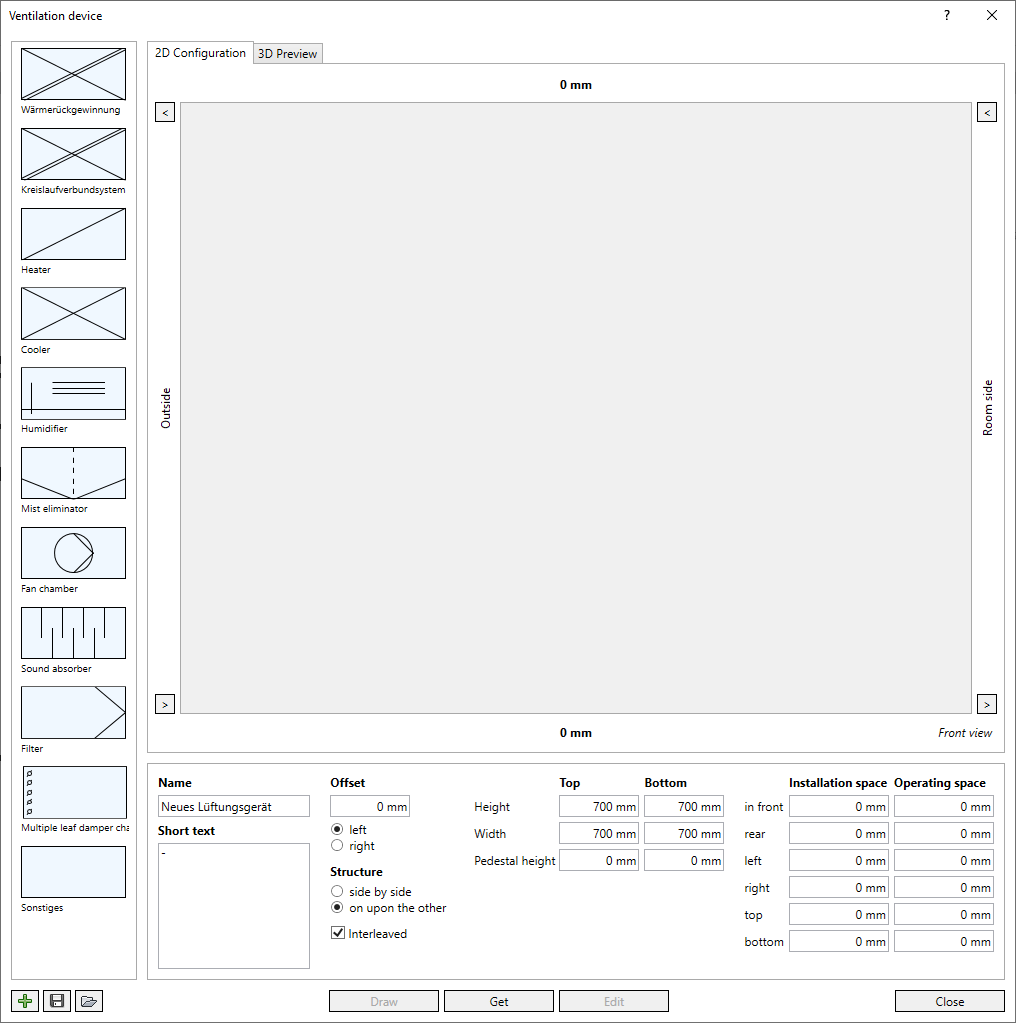Choose the Humidifier component icon
Image resolution: width=1016 pixels, height=1023 pixels.
pyautogui.click(x=73, y=393)
